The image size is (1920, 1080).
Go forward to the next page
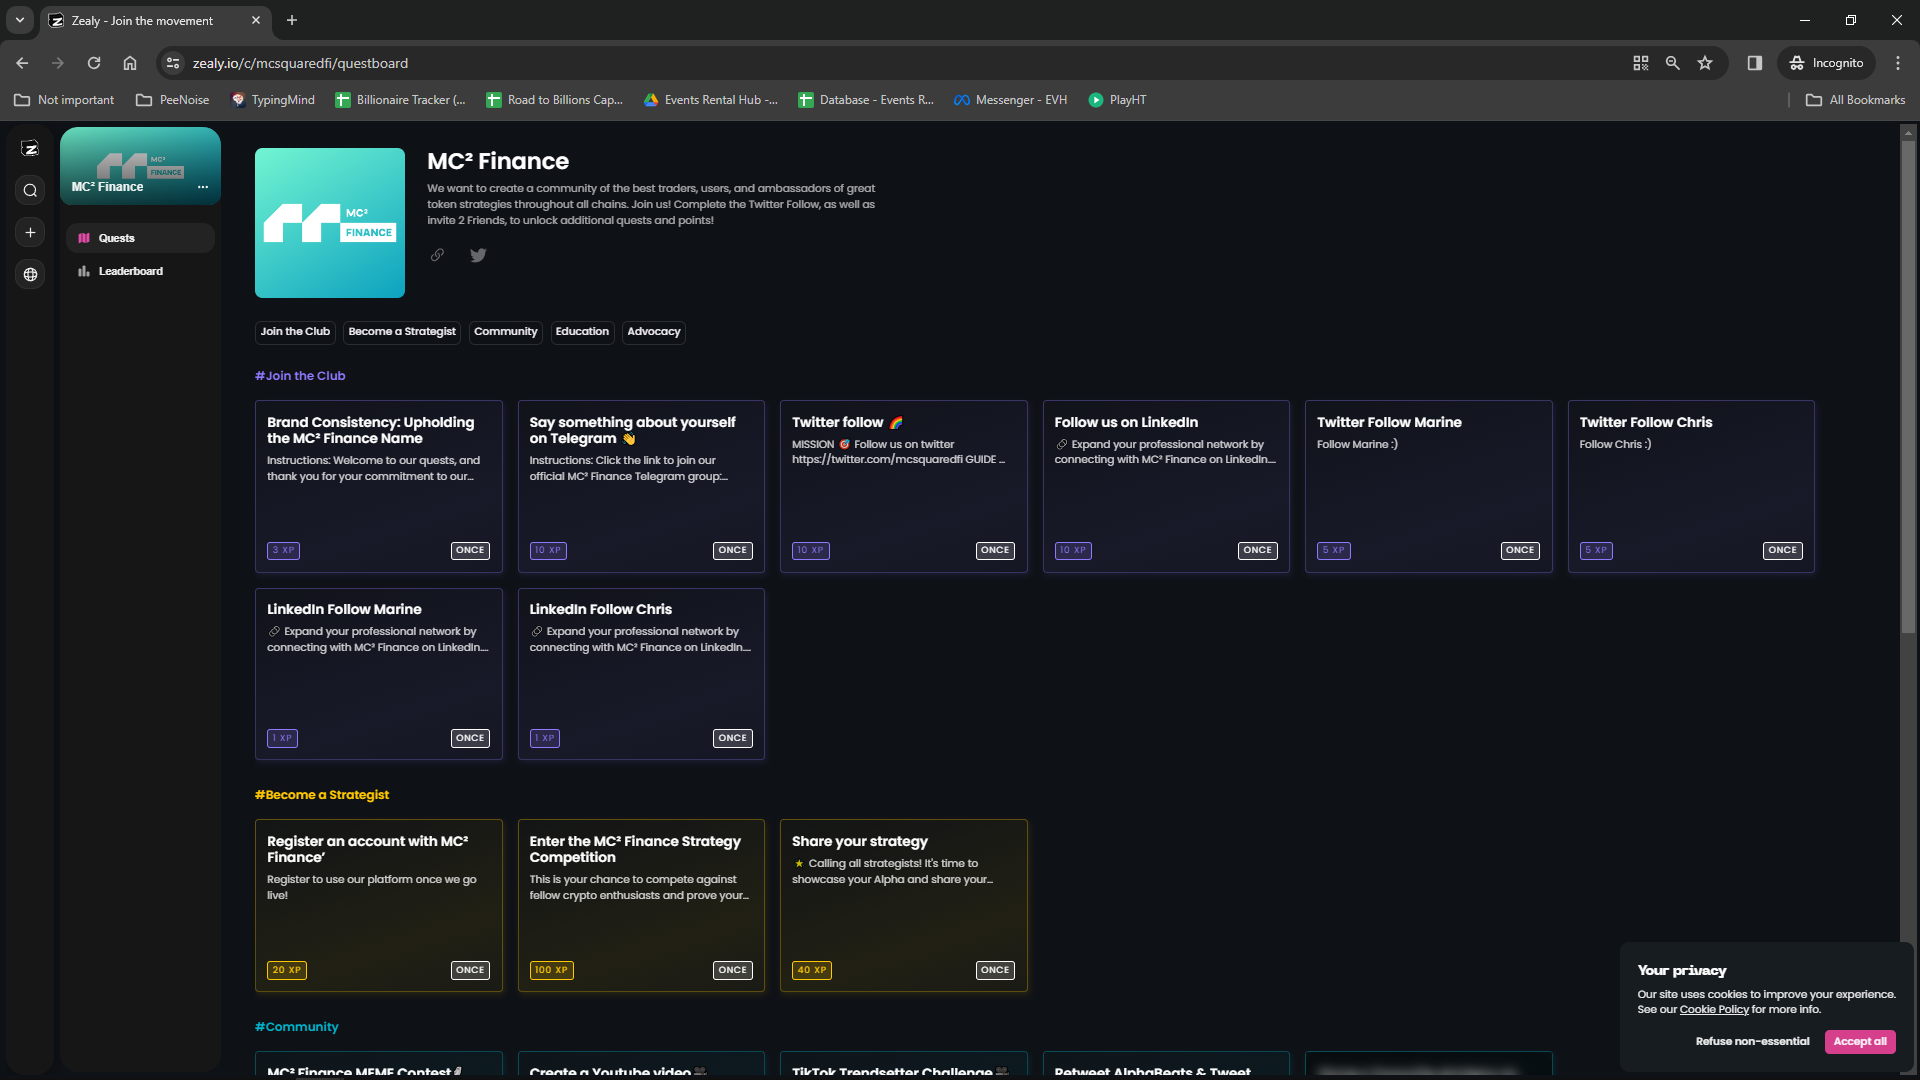tap(58, 63)
